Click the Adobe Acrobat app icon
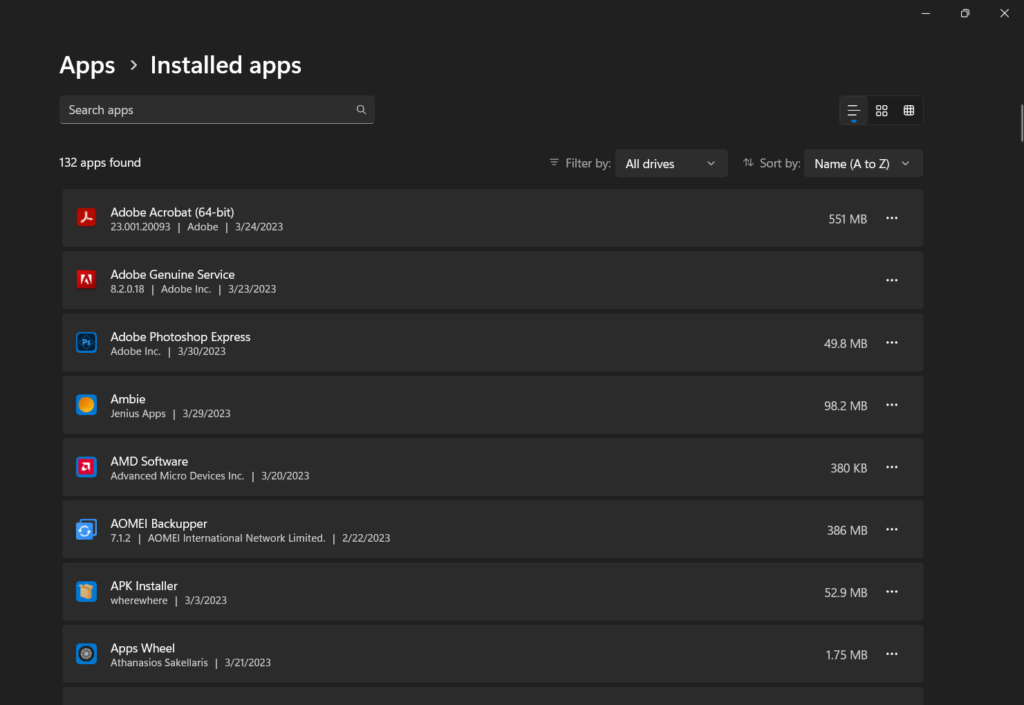Screen dimensions: 1024x705 click(x=86, y=218)
